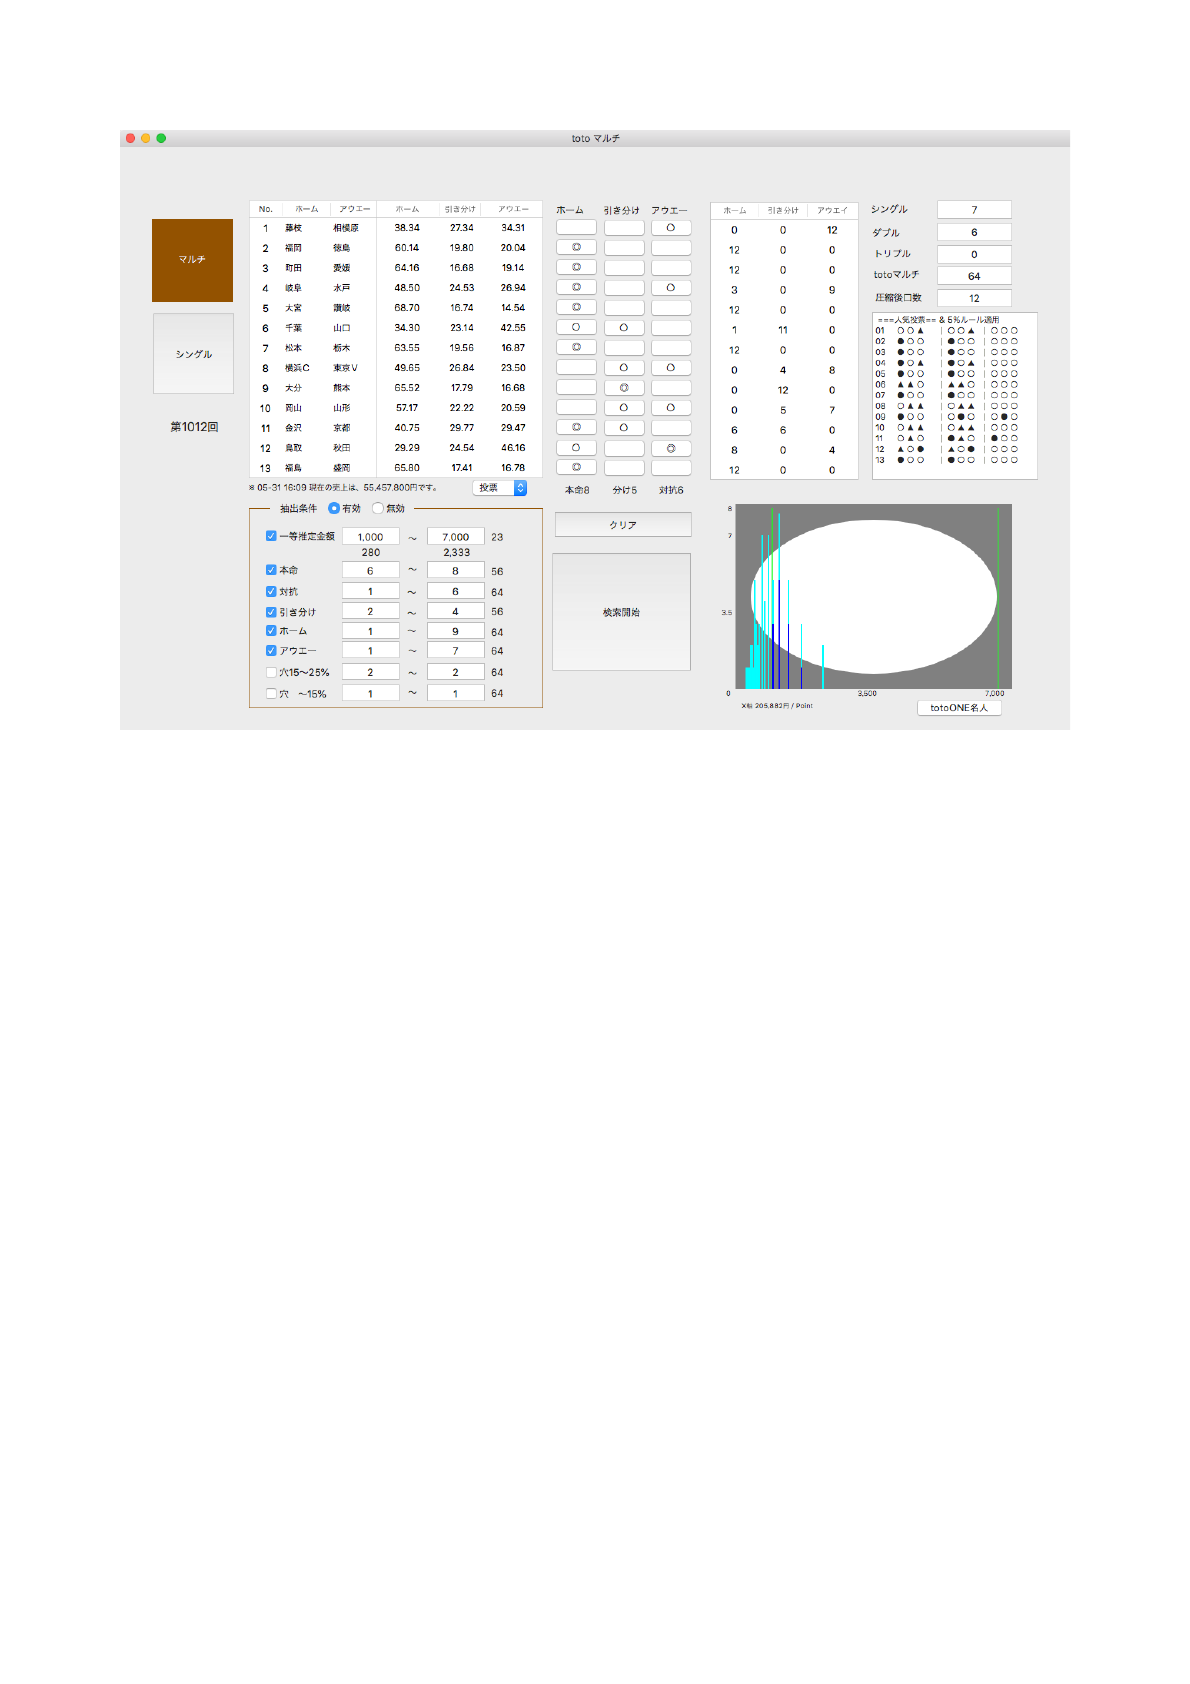Edit 本命 maximum value field
Viewport: 1190px width, 1684px height.
(456, 570)
